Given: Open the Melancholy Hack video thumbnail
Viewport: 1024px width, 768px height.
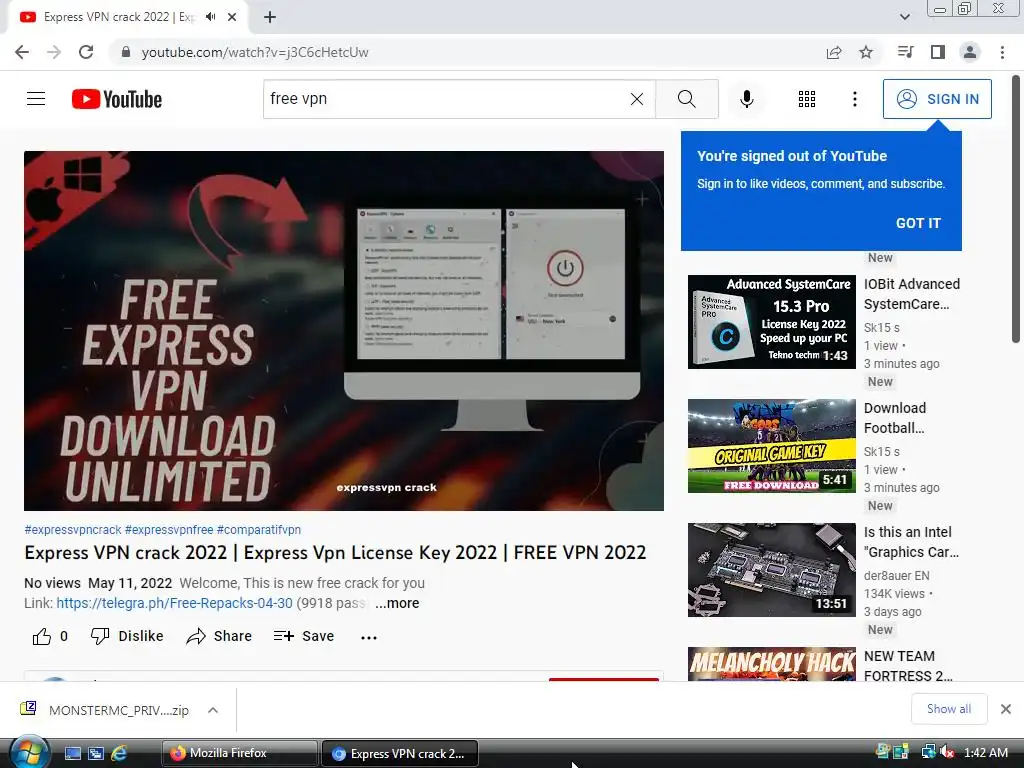Looking at the screenshot, I should tap(771, 664).
